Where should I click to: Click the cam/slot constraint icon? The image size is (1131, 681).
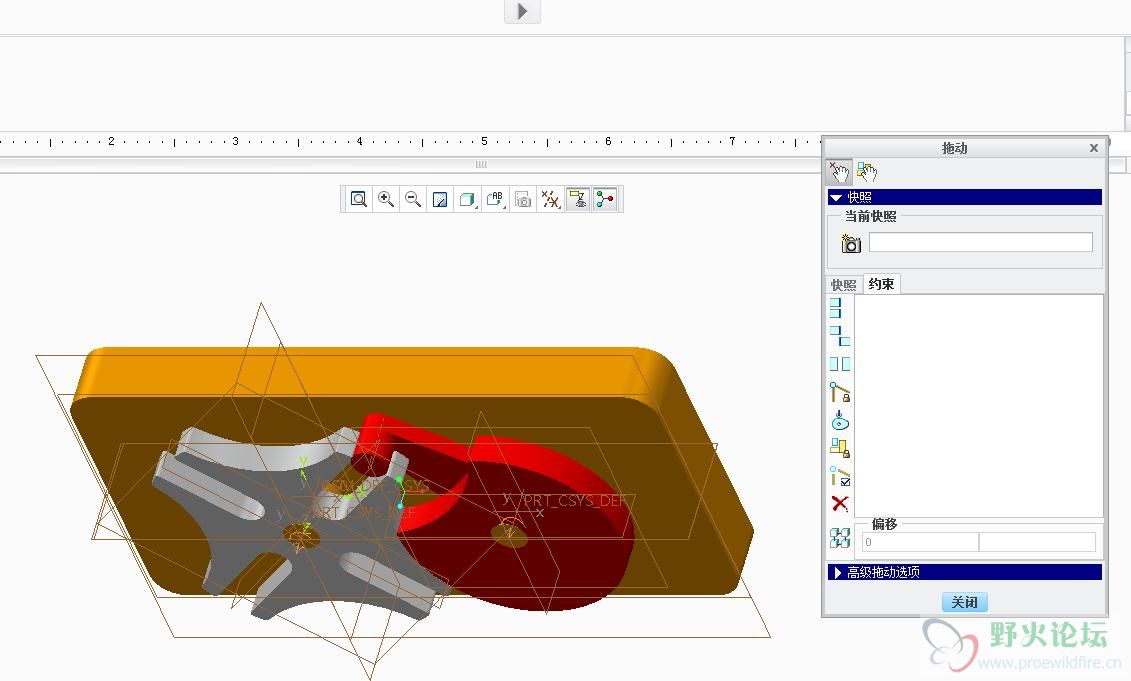(839, 420)
